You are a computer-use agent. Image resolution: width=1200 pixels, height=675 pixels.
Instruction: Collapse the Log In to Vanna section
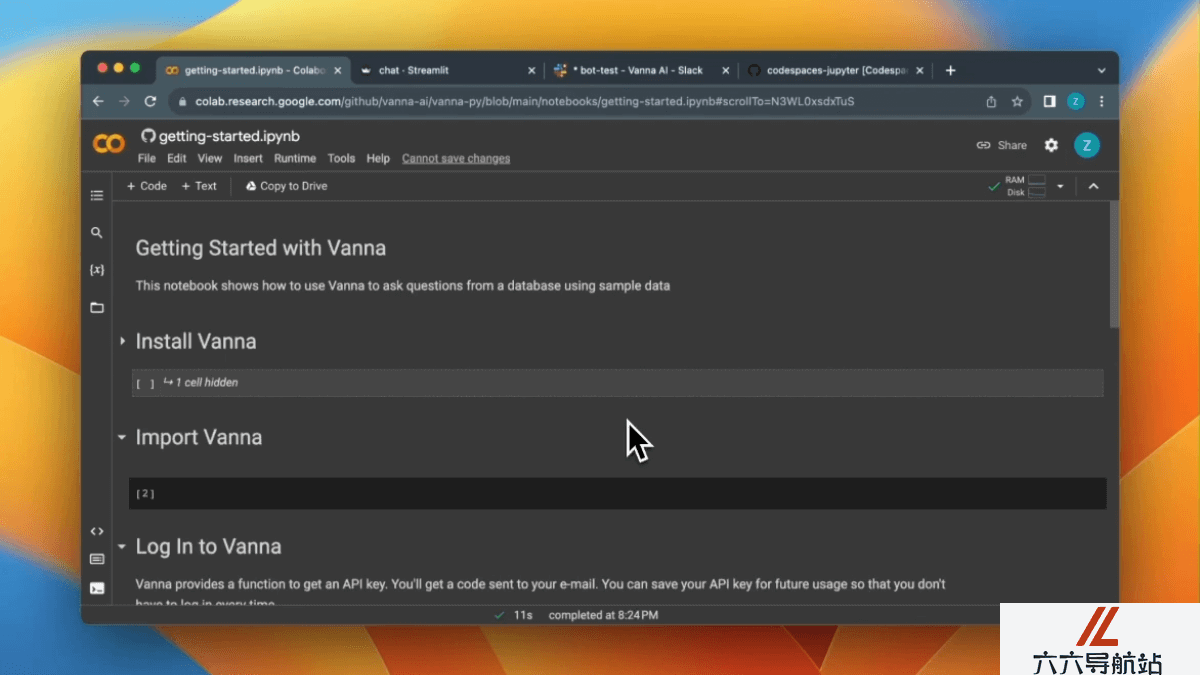122,546
